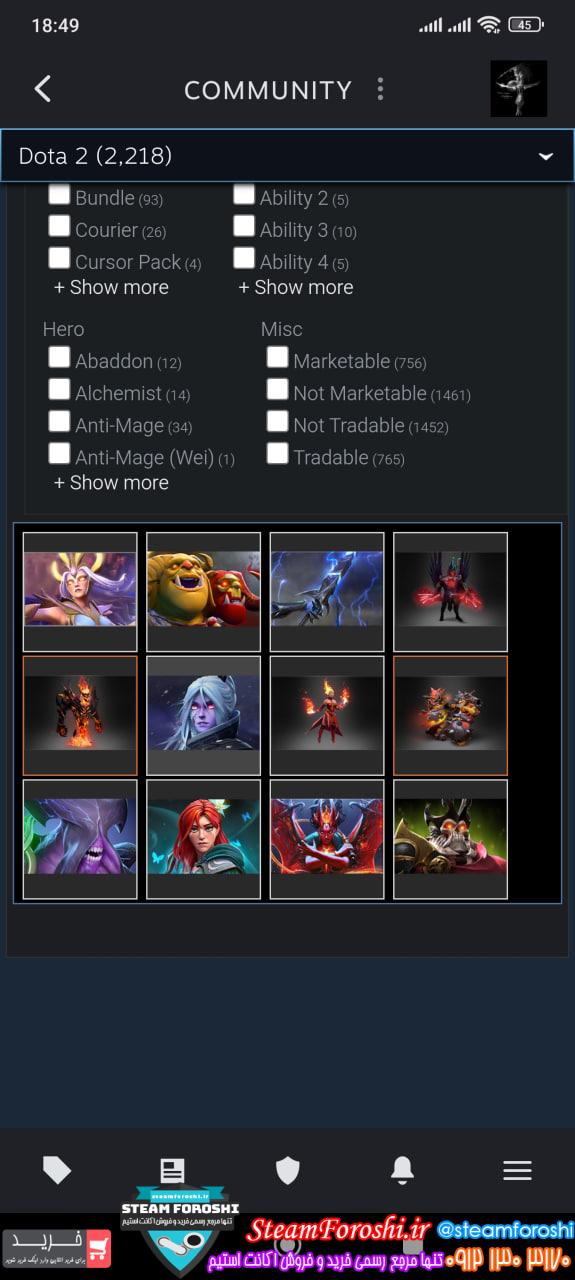Open the Steam Guard shield tab
575x1280 pixels.
pyautogui.click(x=288, y=1170)
